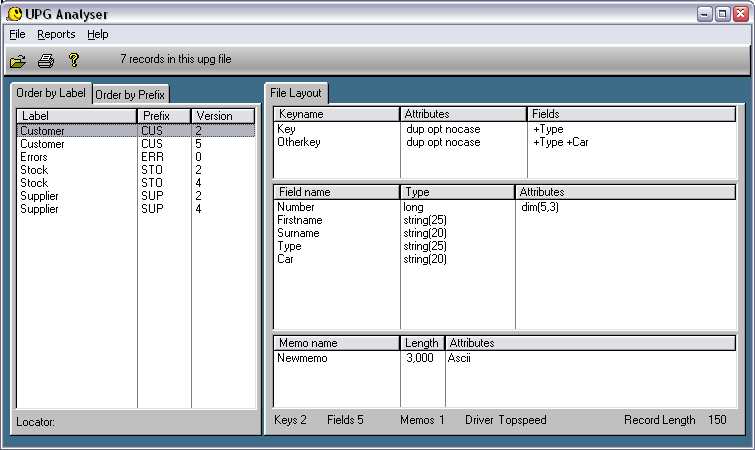Image resolution: width=755 pixels, height=450 pixels.
Task: Open the Reports menu
Action: coord(56,34)
